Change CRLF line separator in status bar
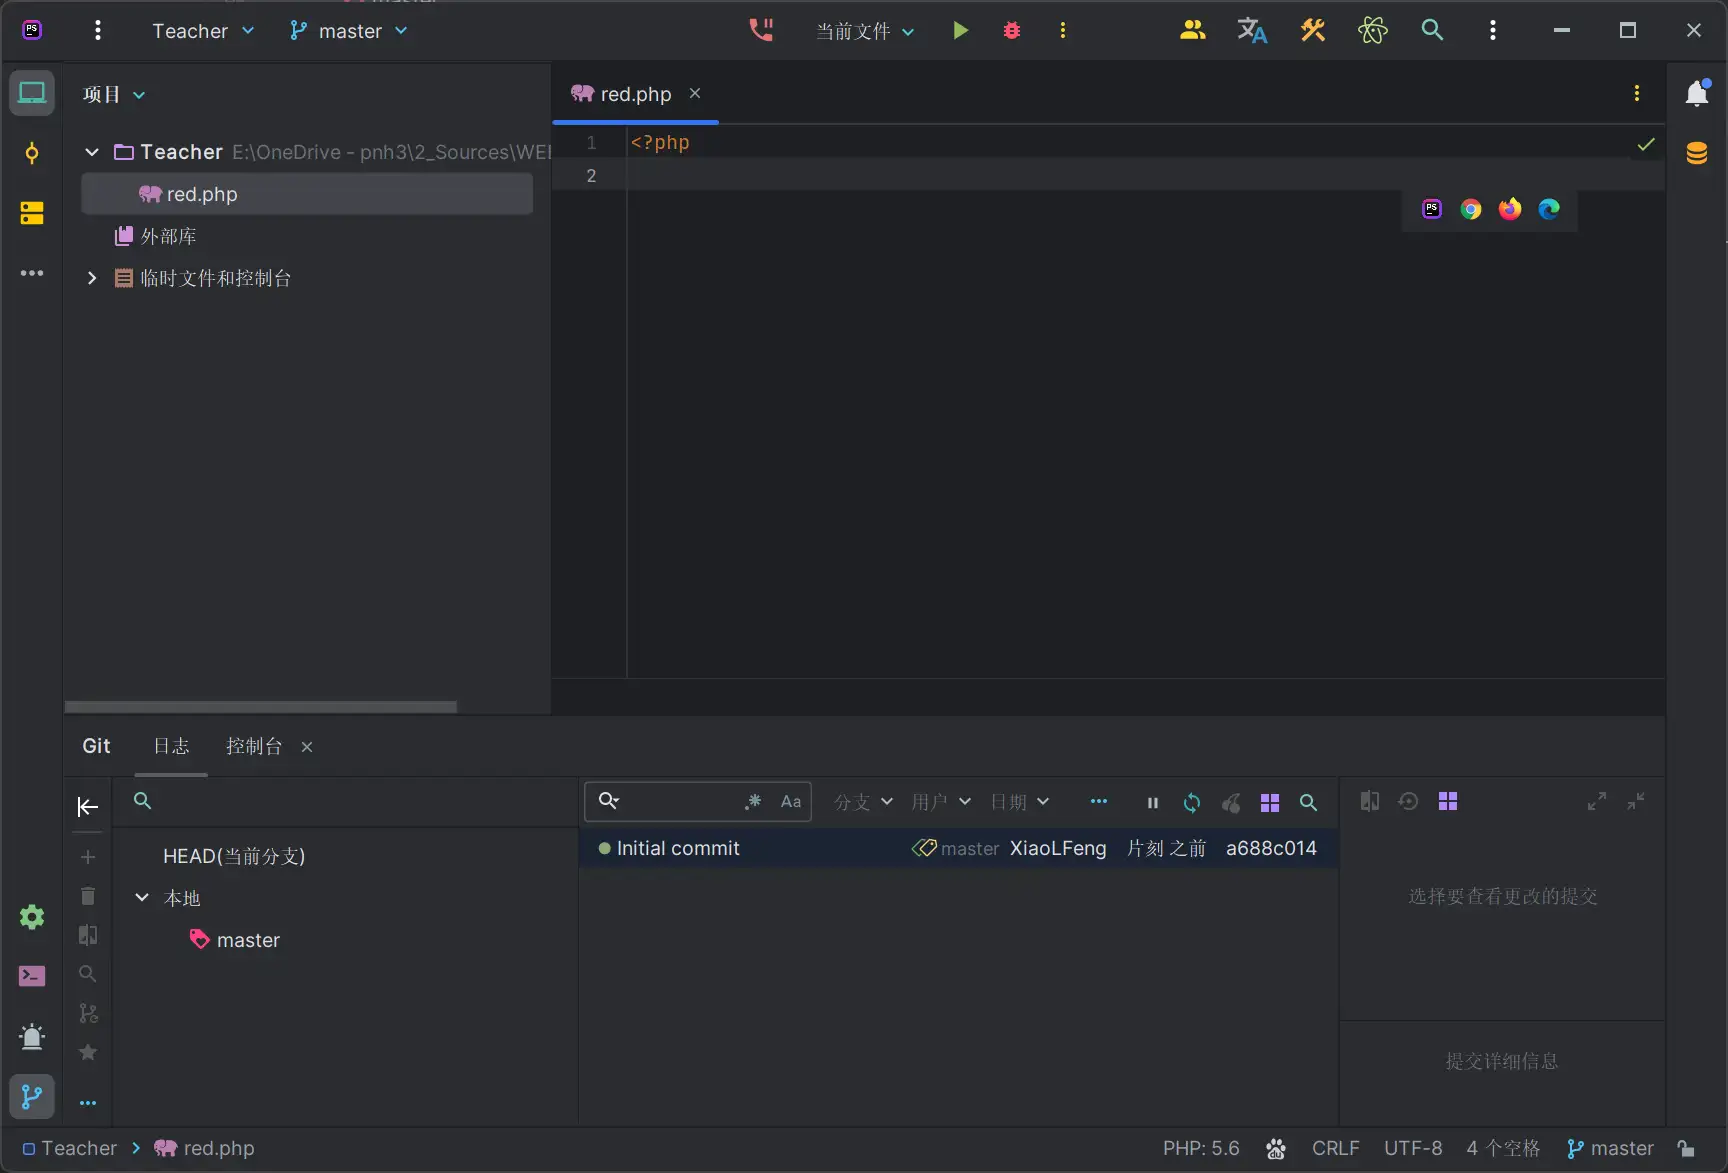The height and width of the screenshot is (1173, 1728). tap(1335, 1148)
